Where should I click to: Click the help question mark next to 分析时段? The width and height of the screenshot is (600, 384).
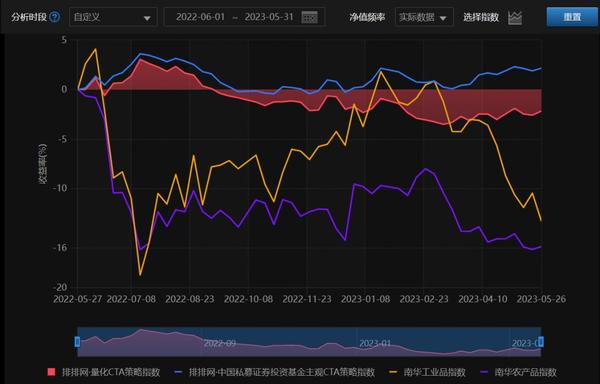(x=55, y=17)
